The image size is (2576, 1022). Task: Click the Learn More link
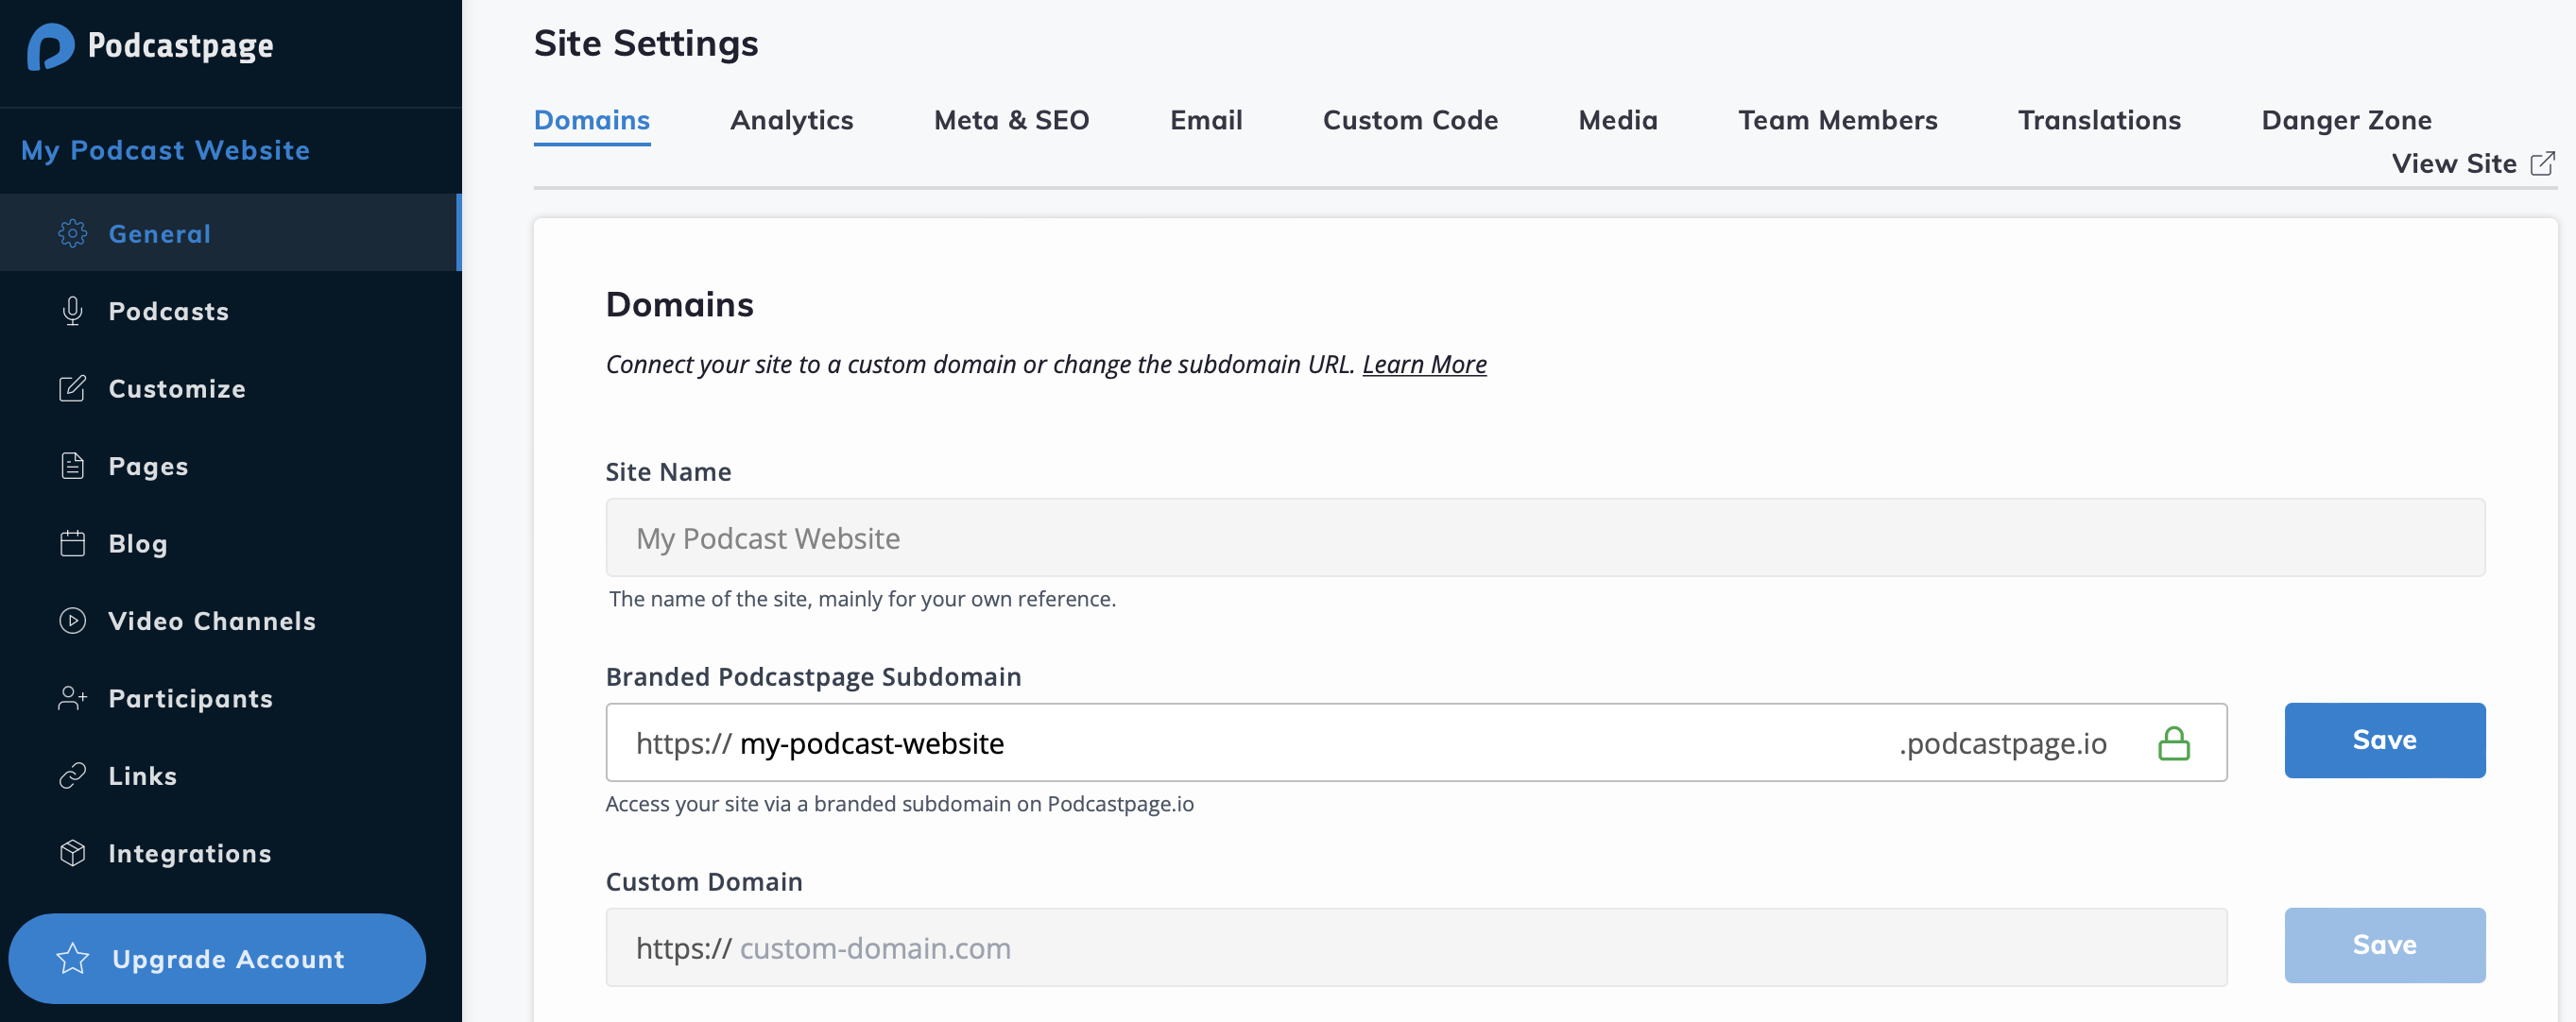click(1425, 364)
